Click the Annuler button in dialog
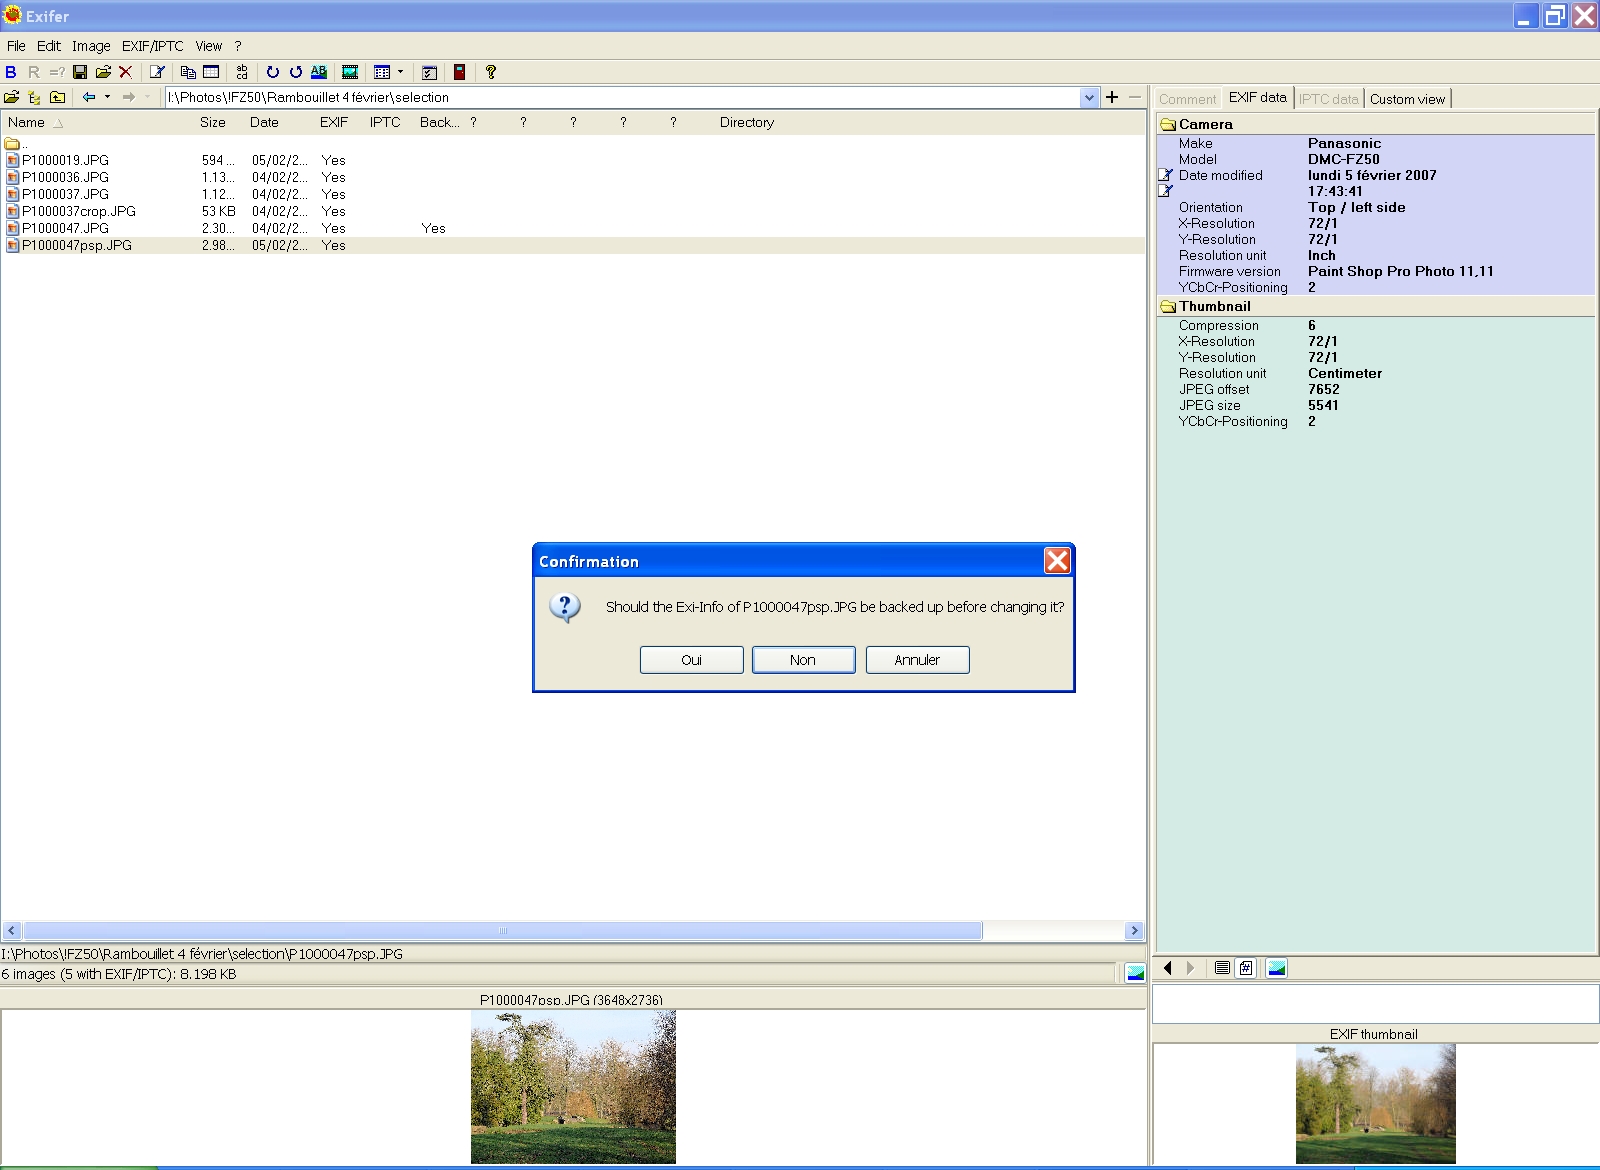 point(917,660)
